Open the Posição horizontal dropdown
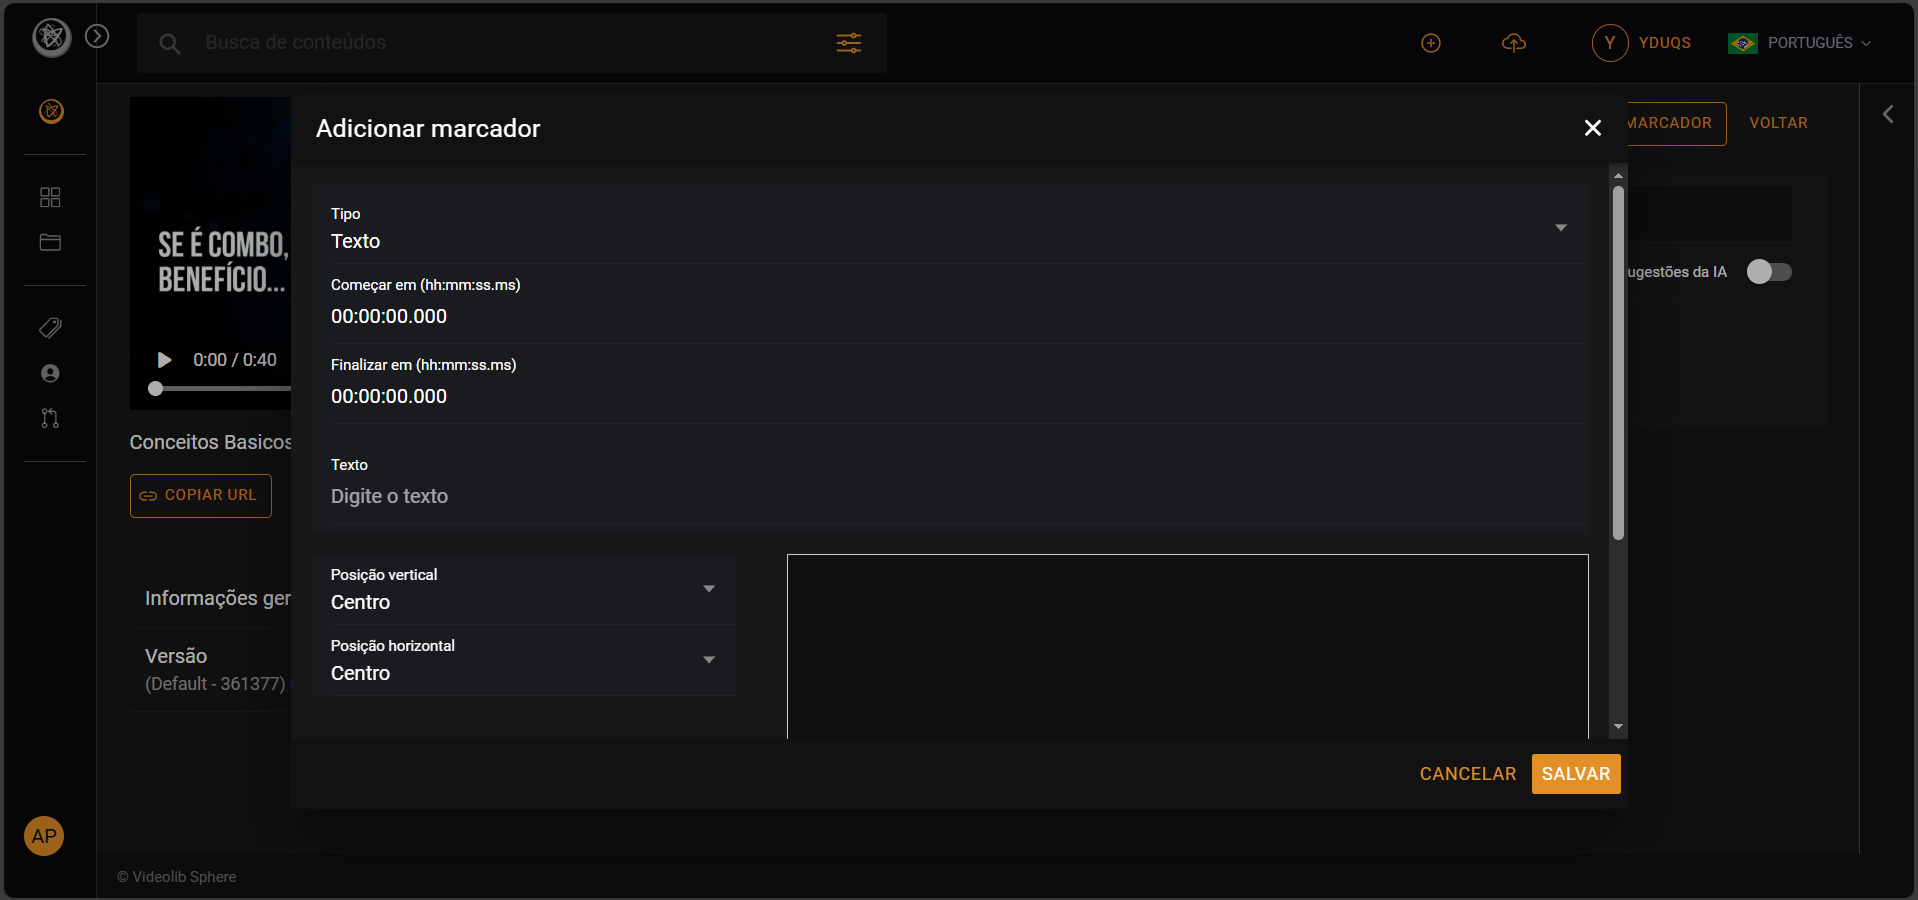This screenshot has height=900, width=1918. coord(709,660)
